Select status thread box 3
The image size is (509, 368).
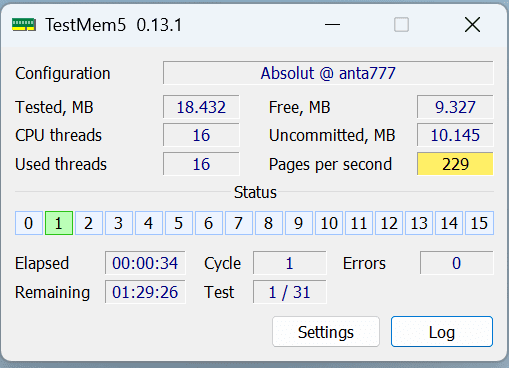tap(119, 223)
